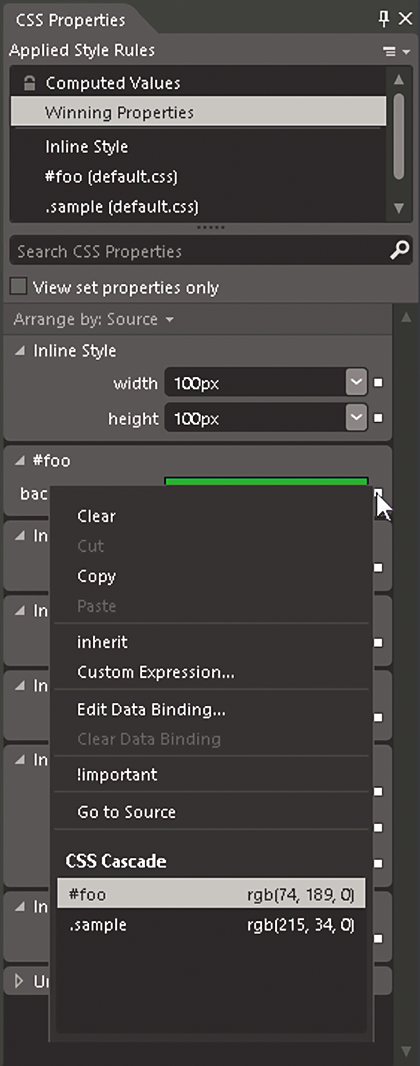This screenshot has height=1066, width=420.
Task: Pin the CSS Properties panel
Action: point(384,19)
